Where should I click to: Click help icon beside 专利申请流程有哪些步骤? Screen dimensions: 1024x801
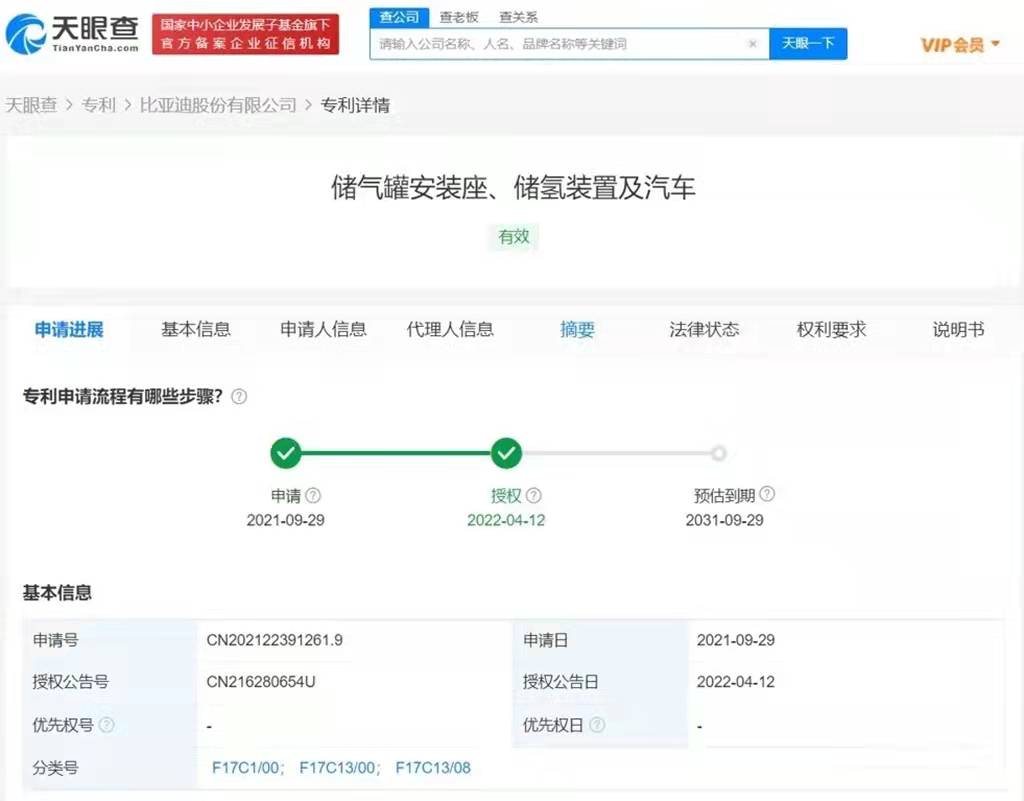point(239,397)
